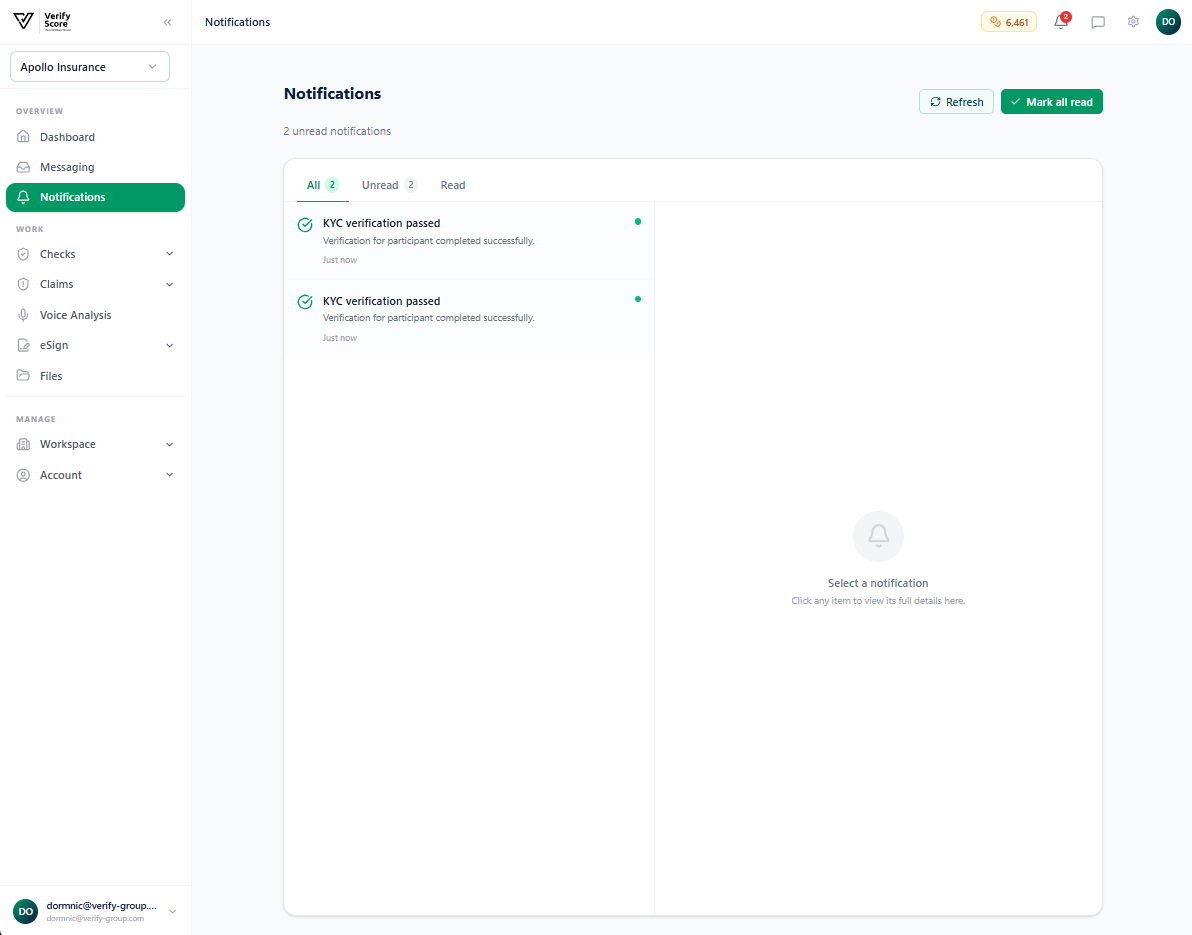Click the '2 unread notifications' text
1192x935 pixels.
point(338,132)
